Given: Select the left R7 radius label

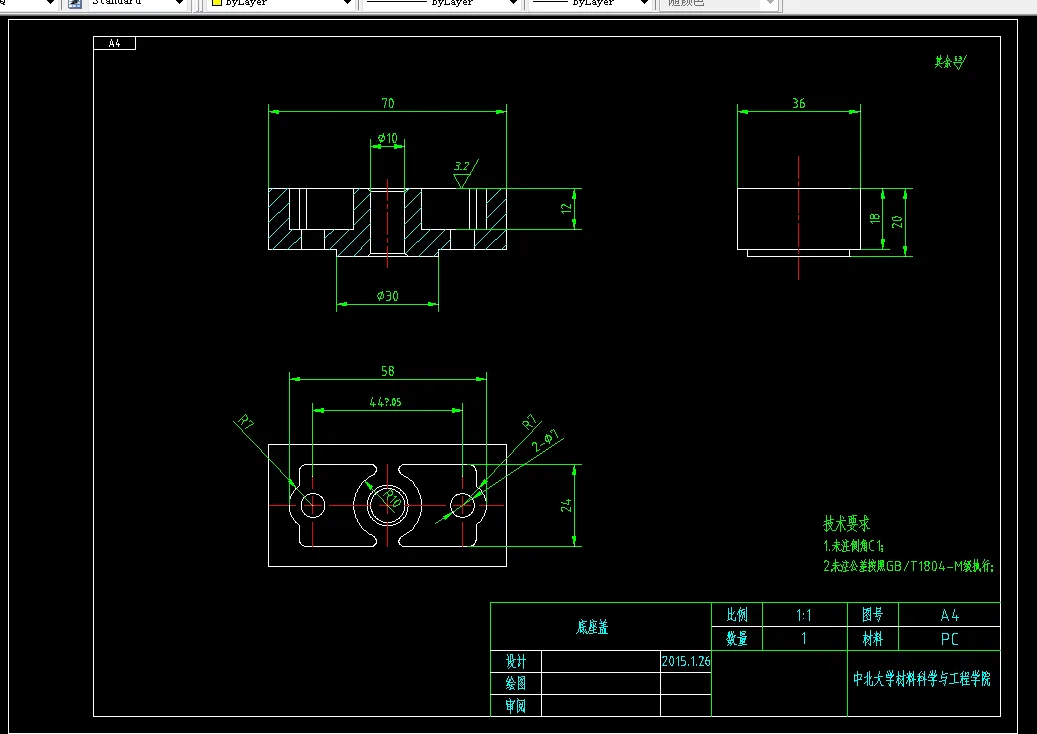Looking at the screenshot, I should coord(245,423).
